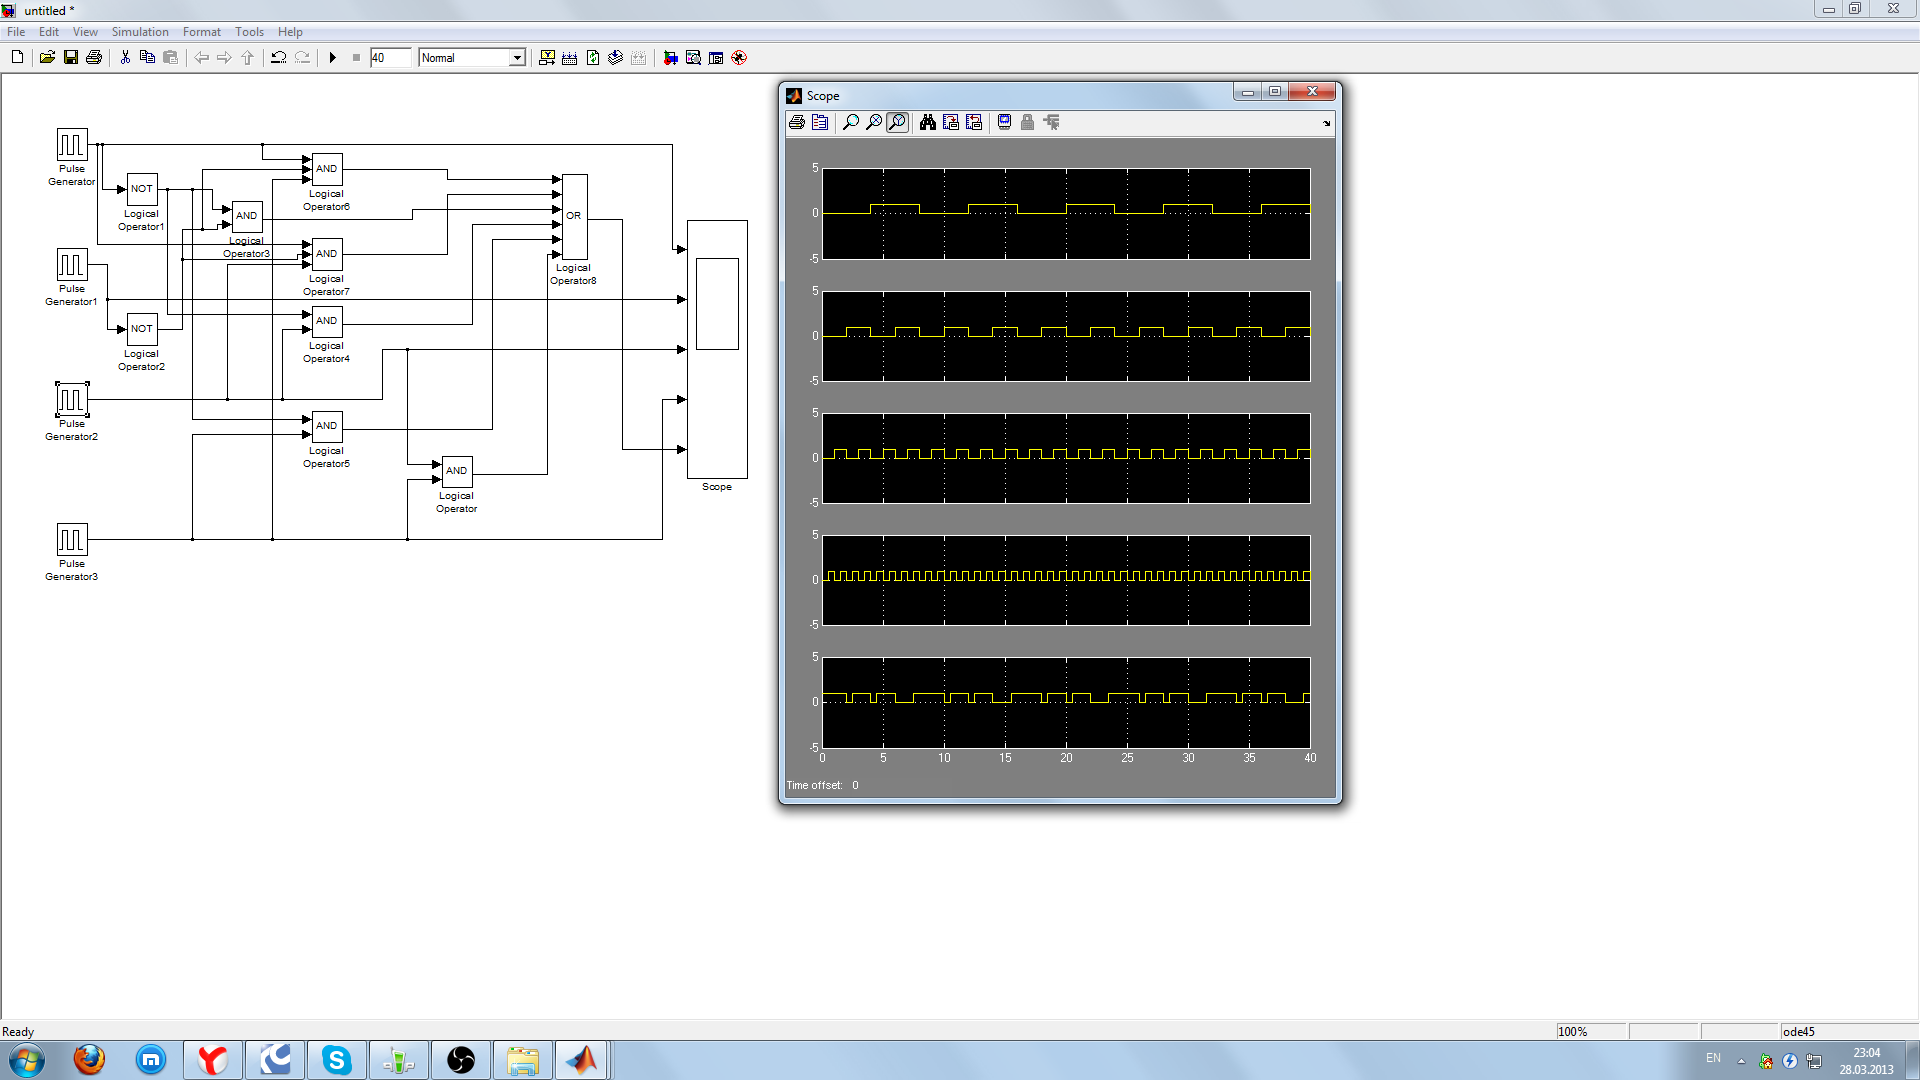Toggle the model browser icon
This screenshot has height=1080, width=1920.
(x=716, y=58)
